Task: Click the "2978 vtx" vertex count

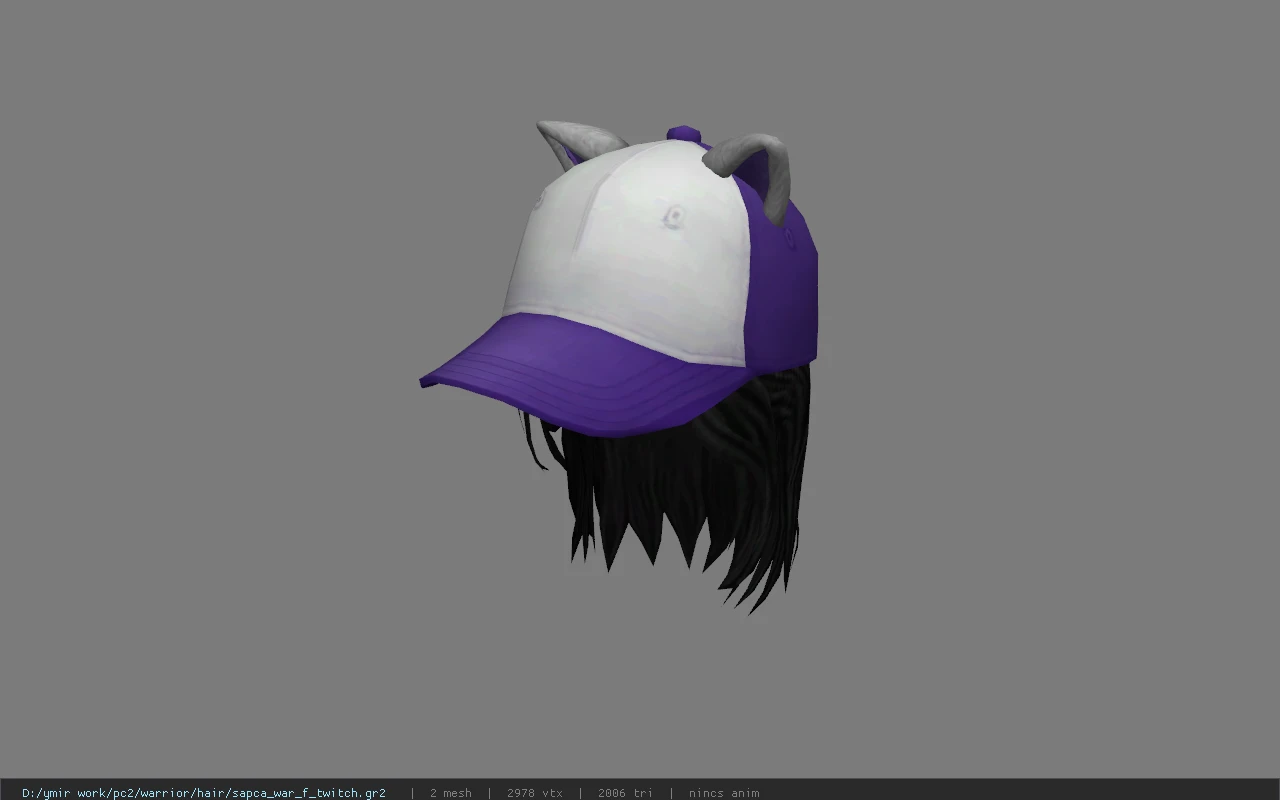Action: (x=535, y=793)
